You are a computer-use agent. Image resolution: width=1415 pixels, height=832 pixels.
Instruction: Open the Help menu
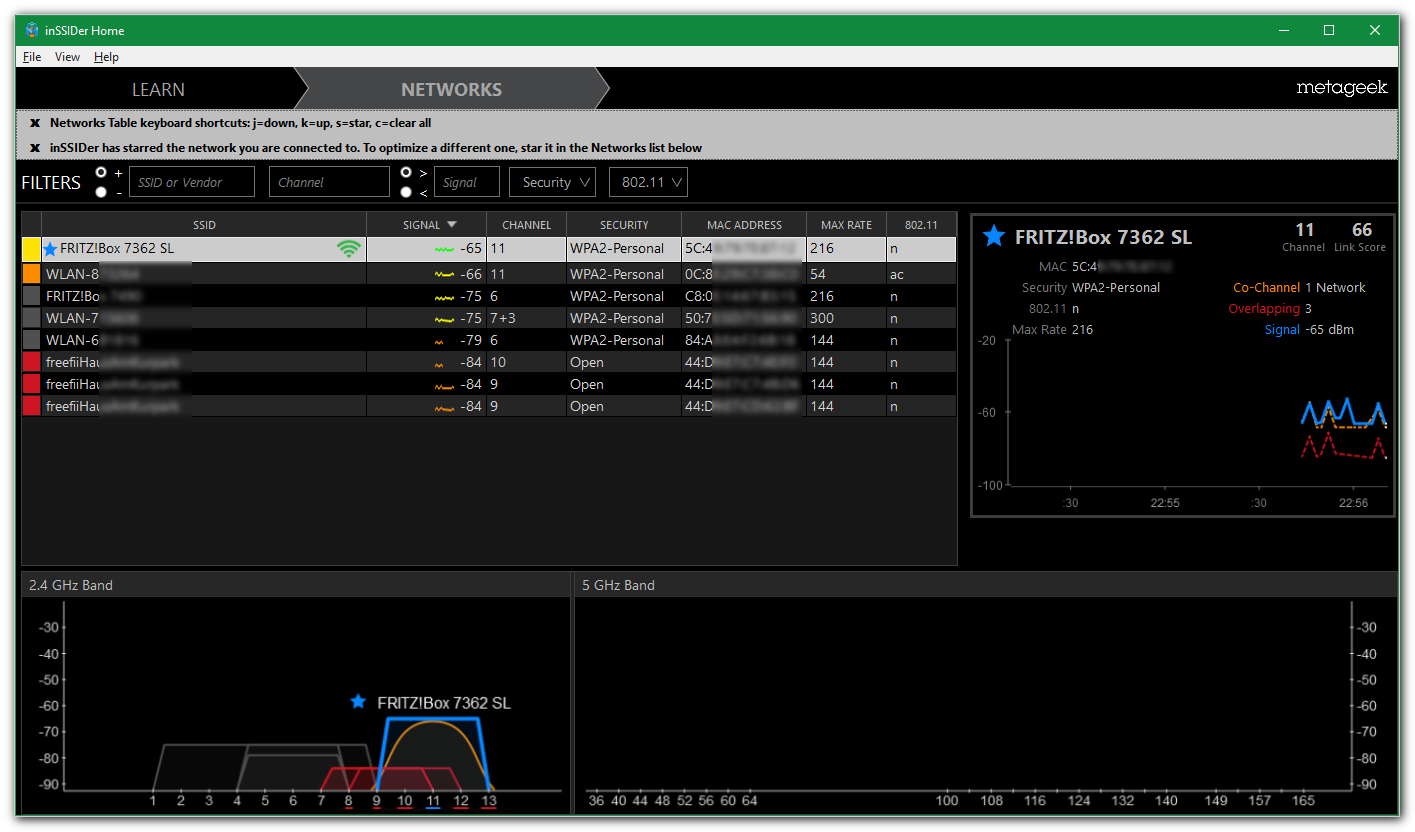tap(106, 57)
